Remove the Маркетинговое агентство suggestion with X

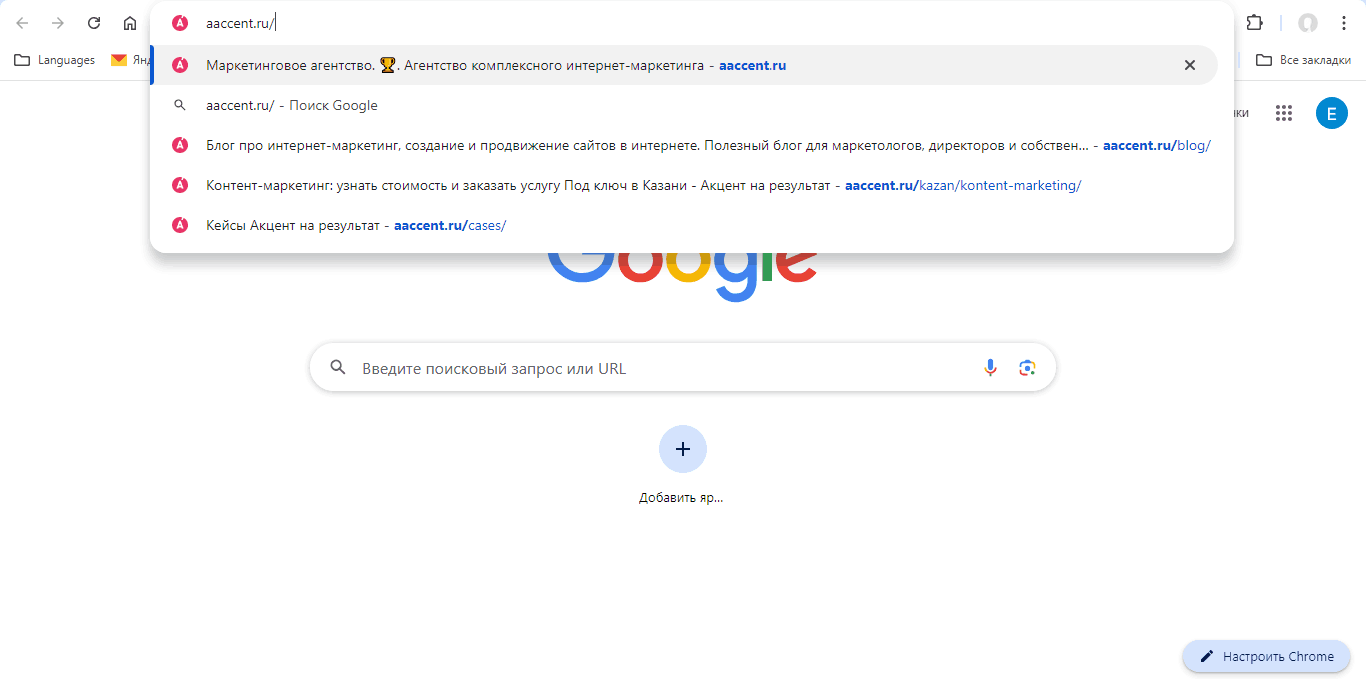[x=1190, y=65]
